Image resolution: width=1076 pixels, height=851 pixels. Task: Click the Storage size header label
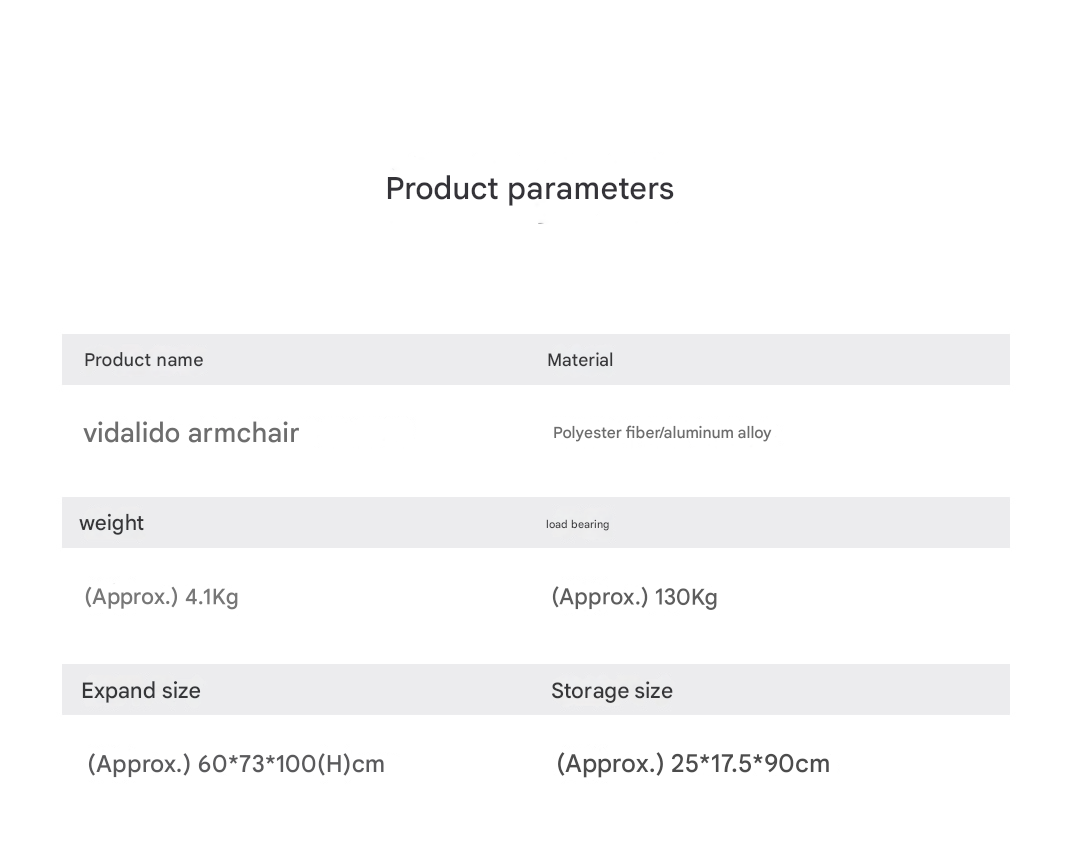tap(611, 690)
